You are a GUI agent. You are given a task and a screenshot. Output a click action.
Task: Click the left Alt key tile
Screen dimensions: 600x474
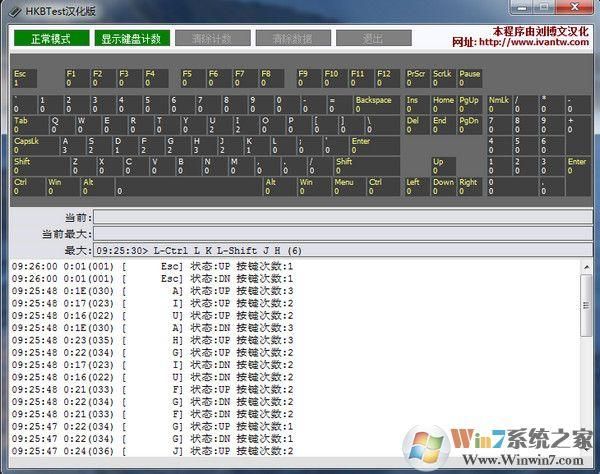click(x=98, y=187)
